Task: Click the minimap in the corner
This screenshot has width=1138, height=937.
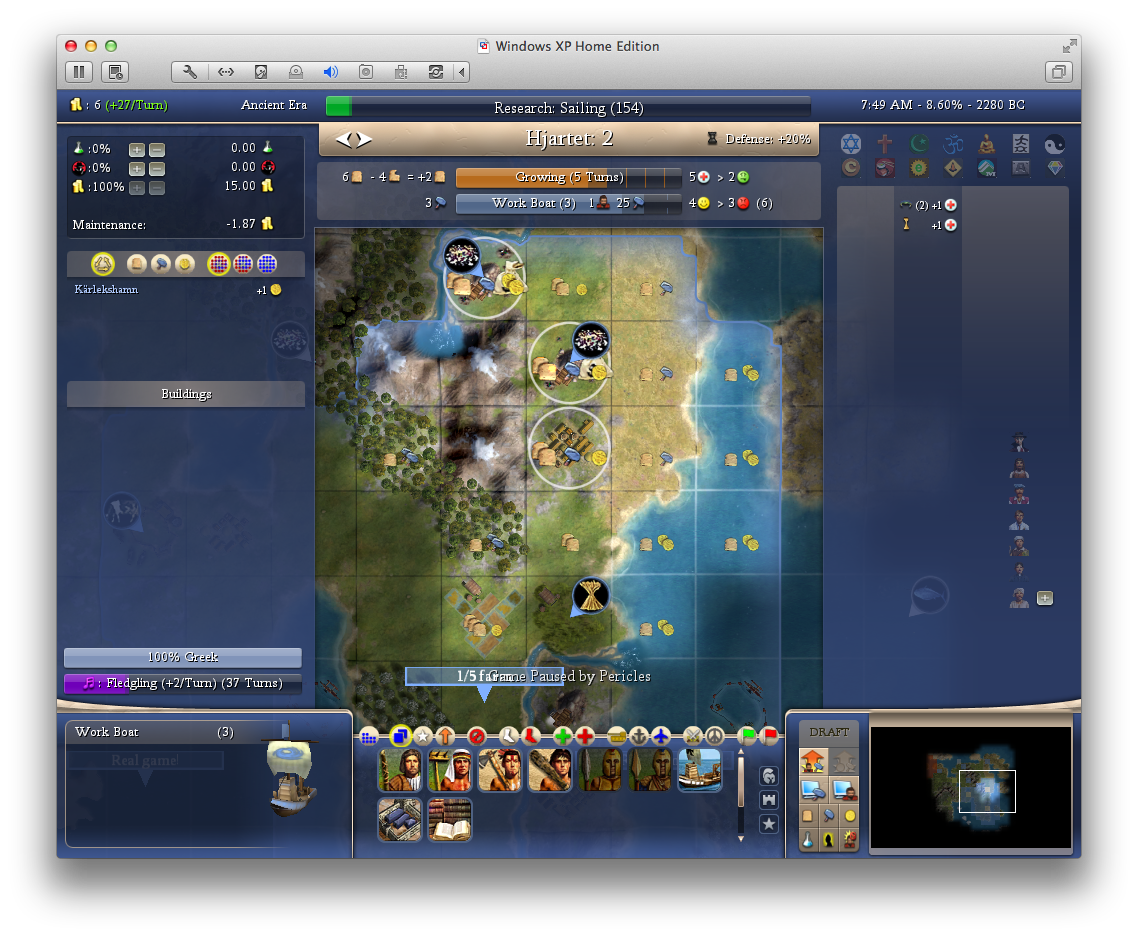Action: (x=970, y=787)
